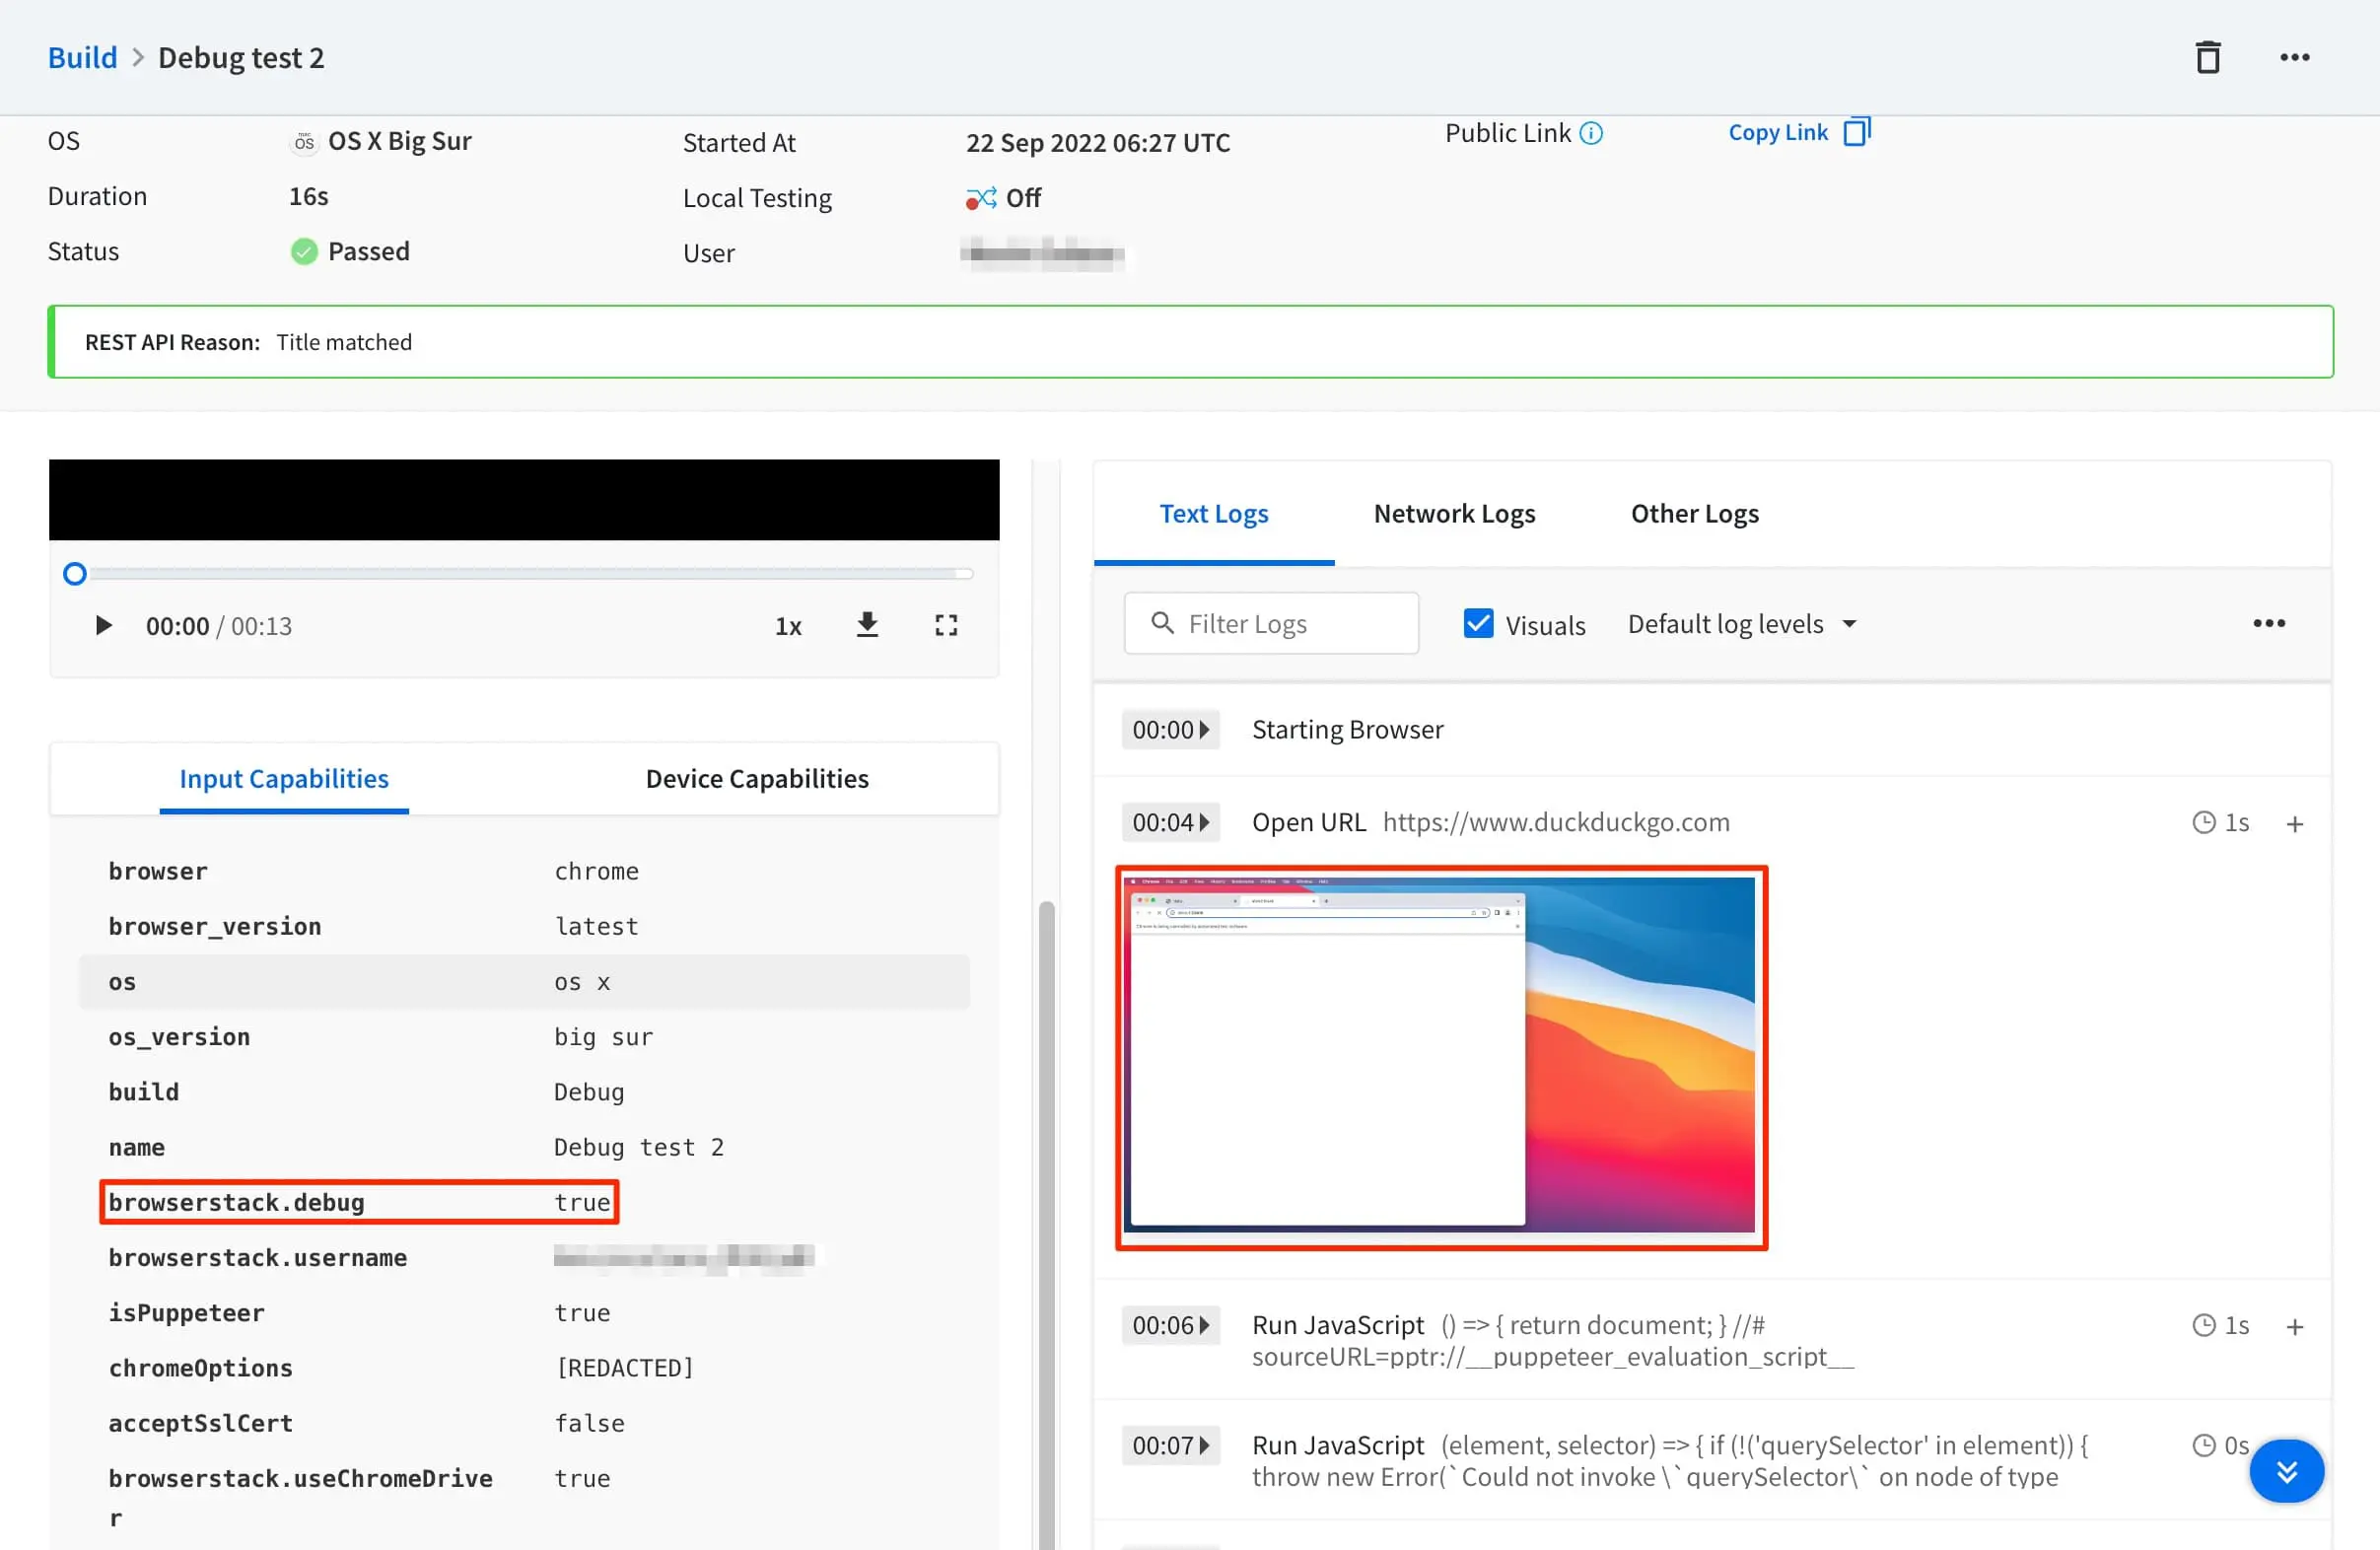2380x1550 pixels.
Task: Play the session recording
Action: 103,625
